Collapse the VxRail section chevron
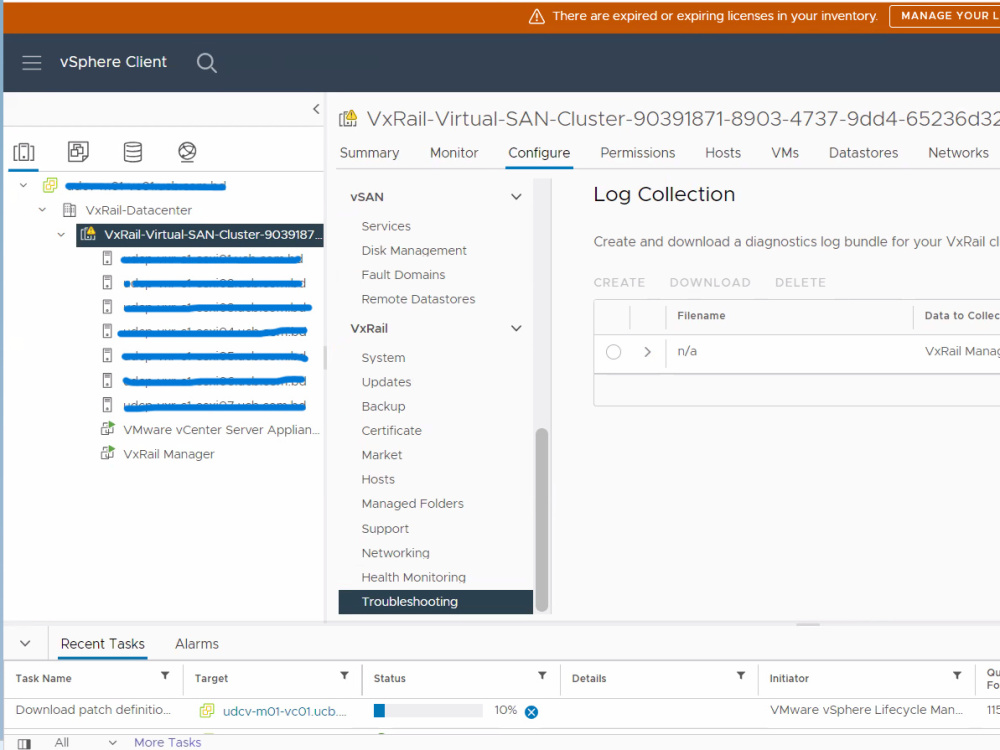This screenshot has height=750, width=1000. [x=516, y=328]
